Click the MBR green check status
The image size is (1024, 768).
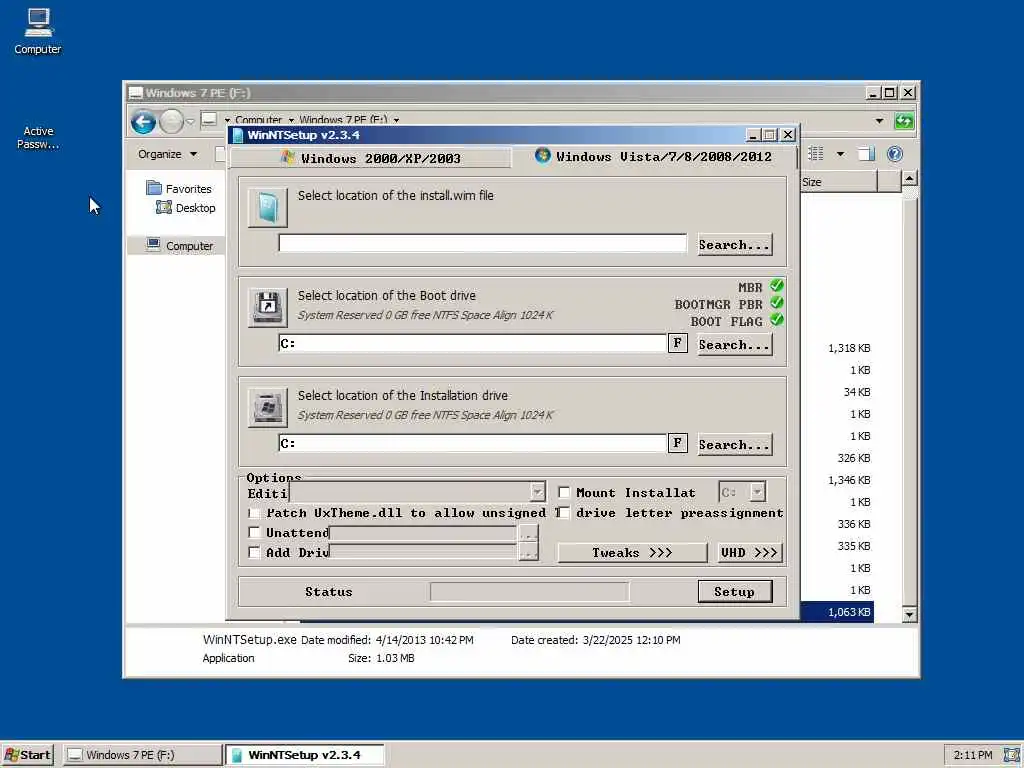(x=776, y=286)
